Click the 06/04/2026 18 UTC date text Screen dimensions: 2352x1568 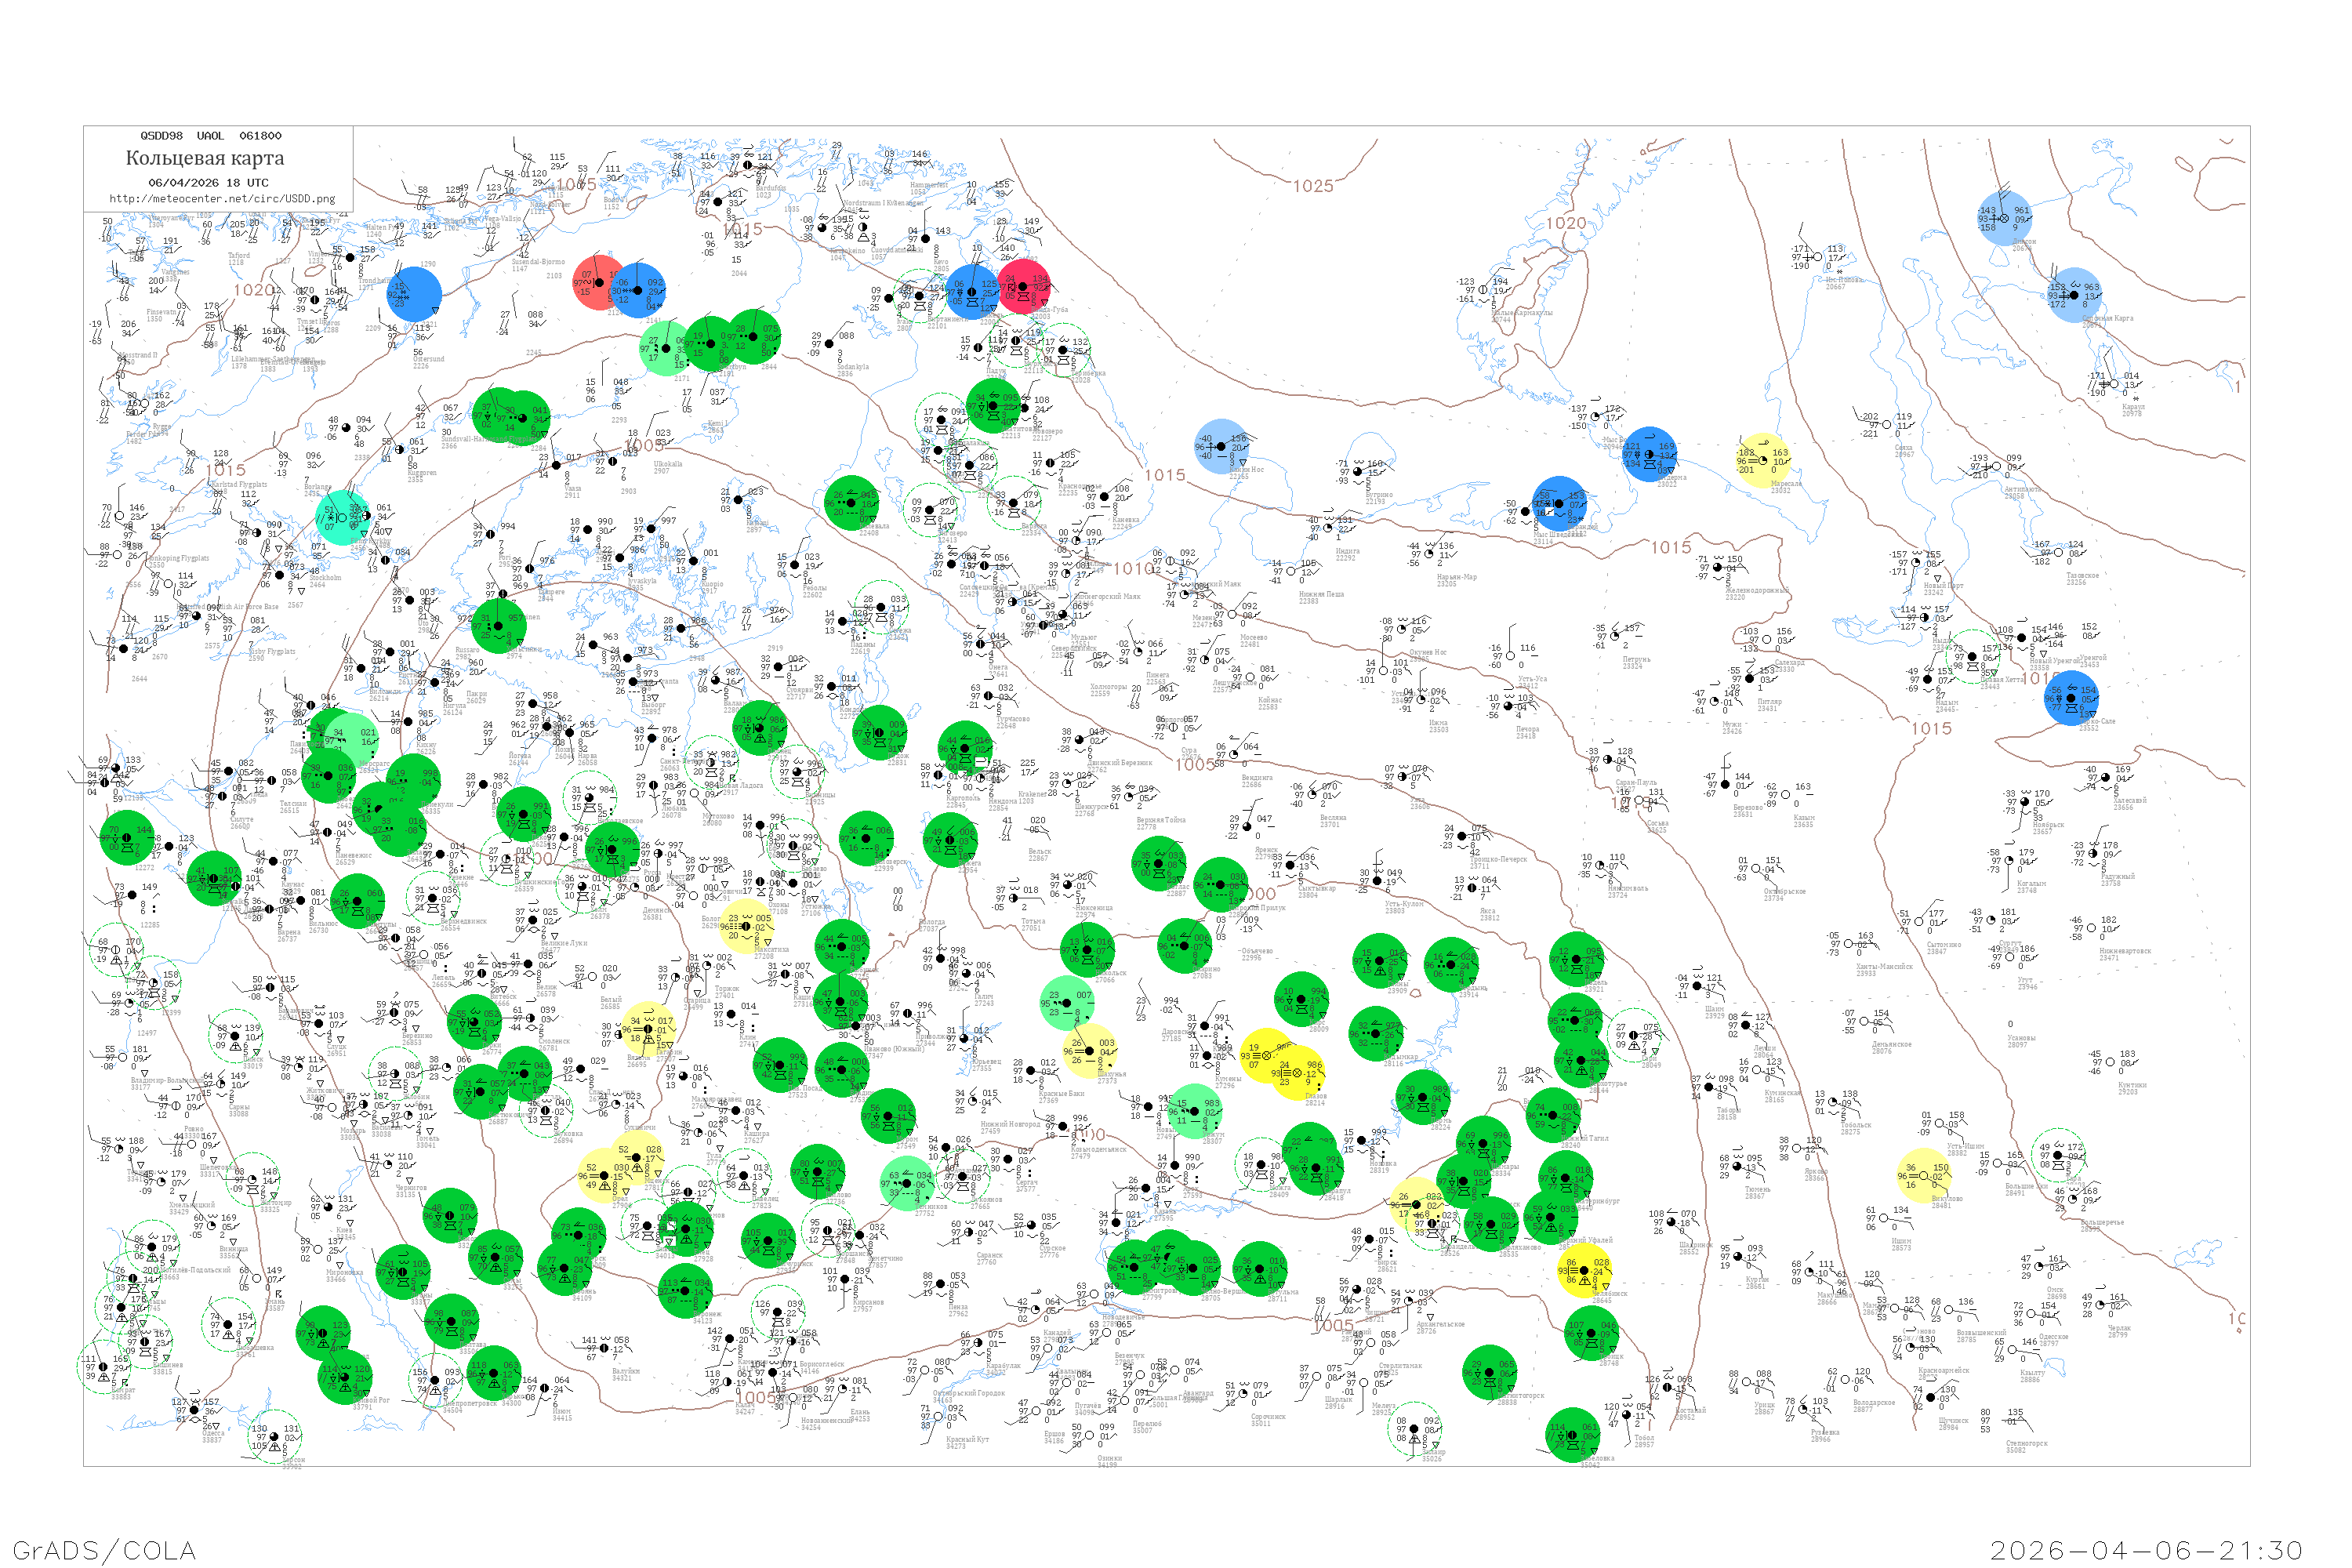(208, 183)
